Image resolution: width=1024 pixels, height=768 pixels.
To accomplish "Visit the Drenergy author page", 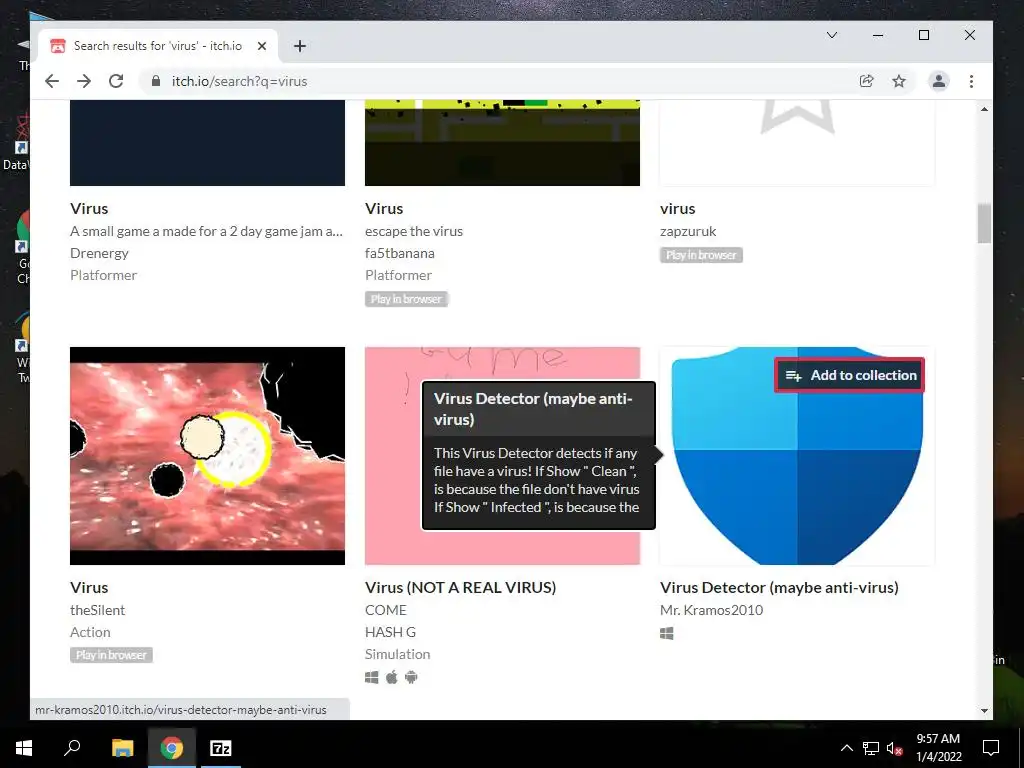I will click(x=99, y=253).
